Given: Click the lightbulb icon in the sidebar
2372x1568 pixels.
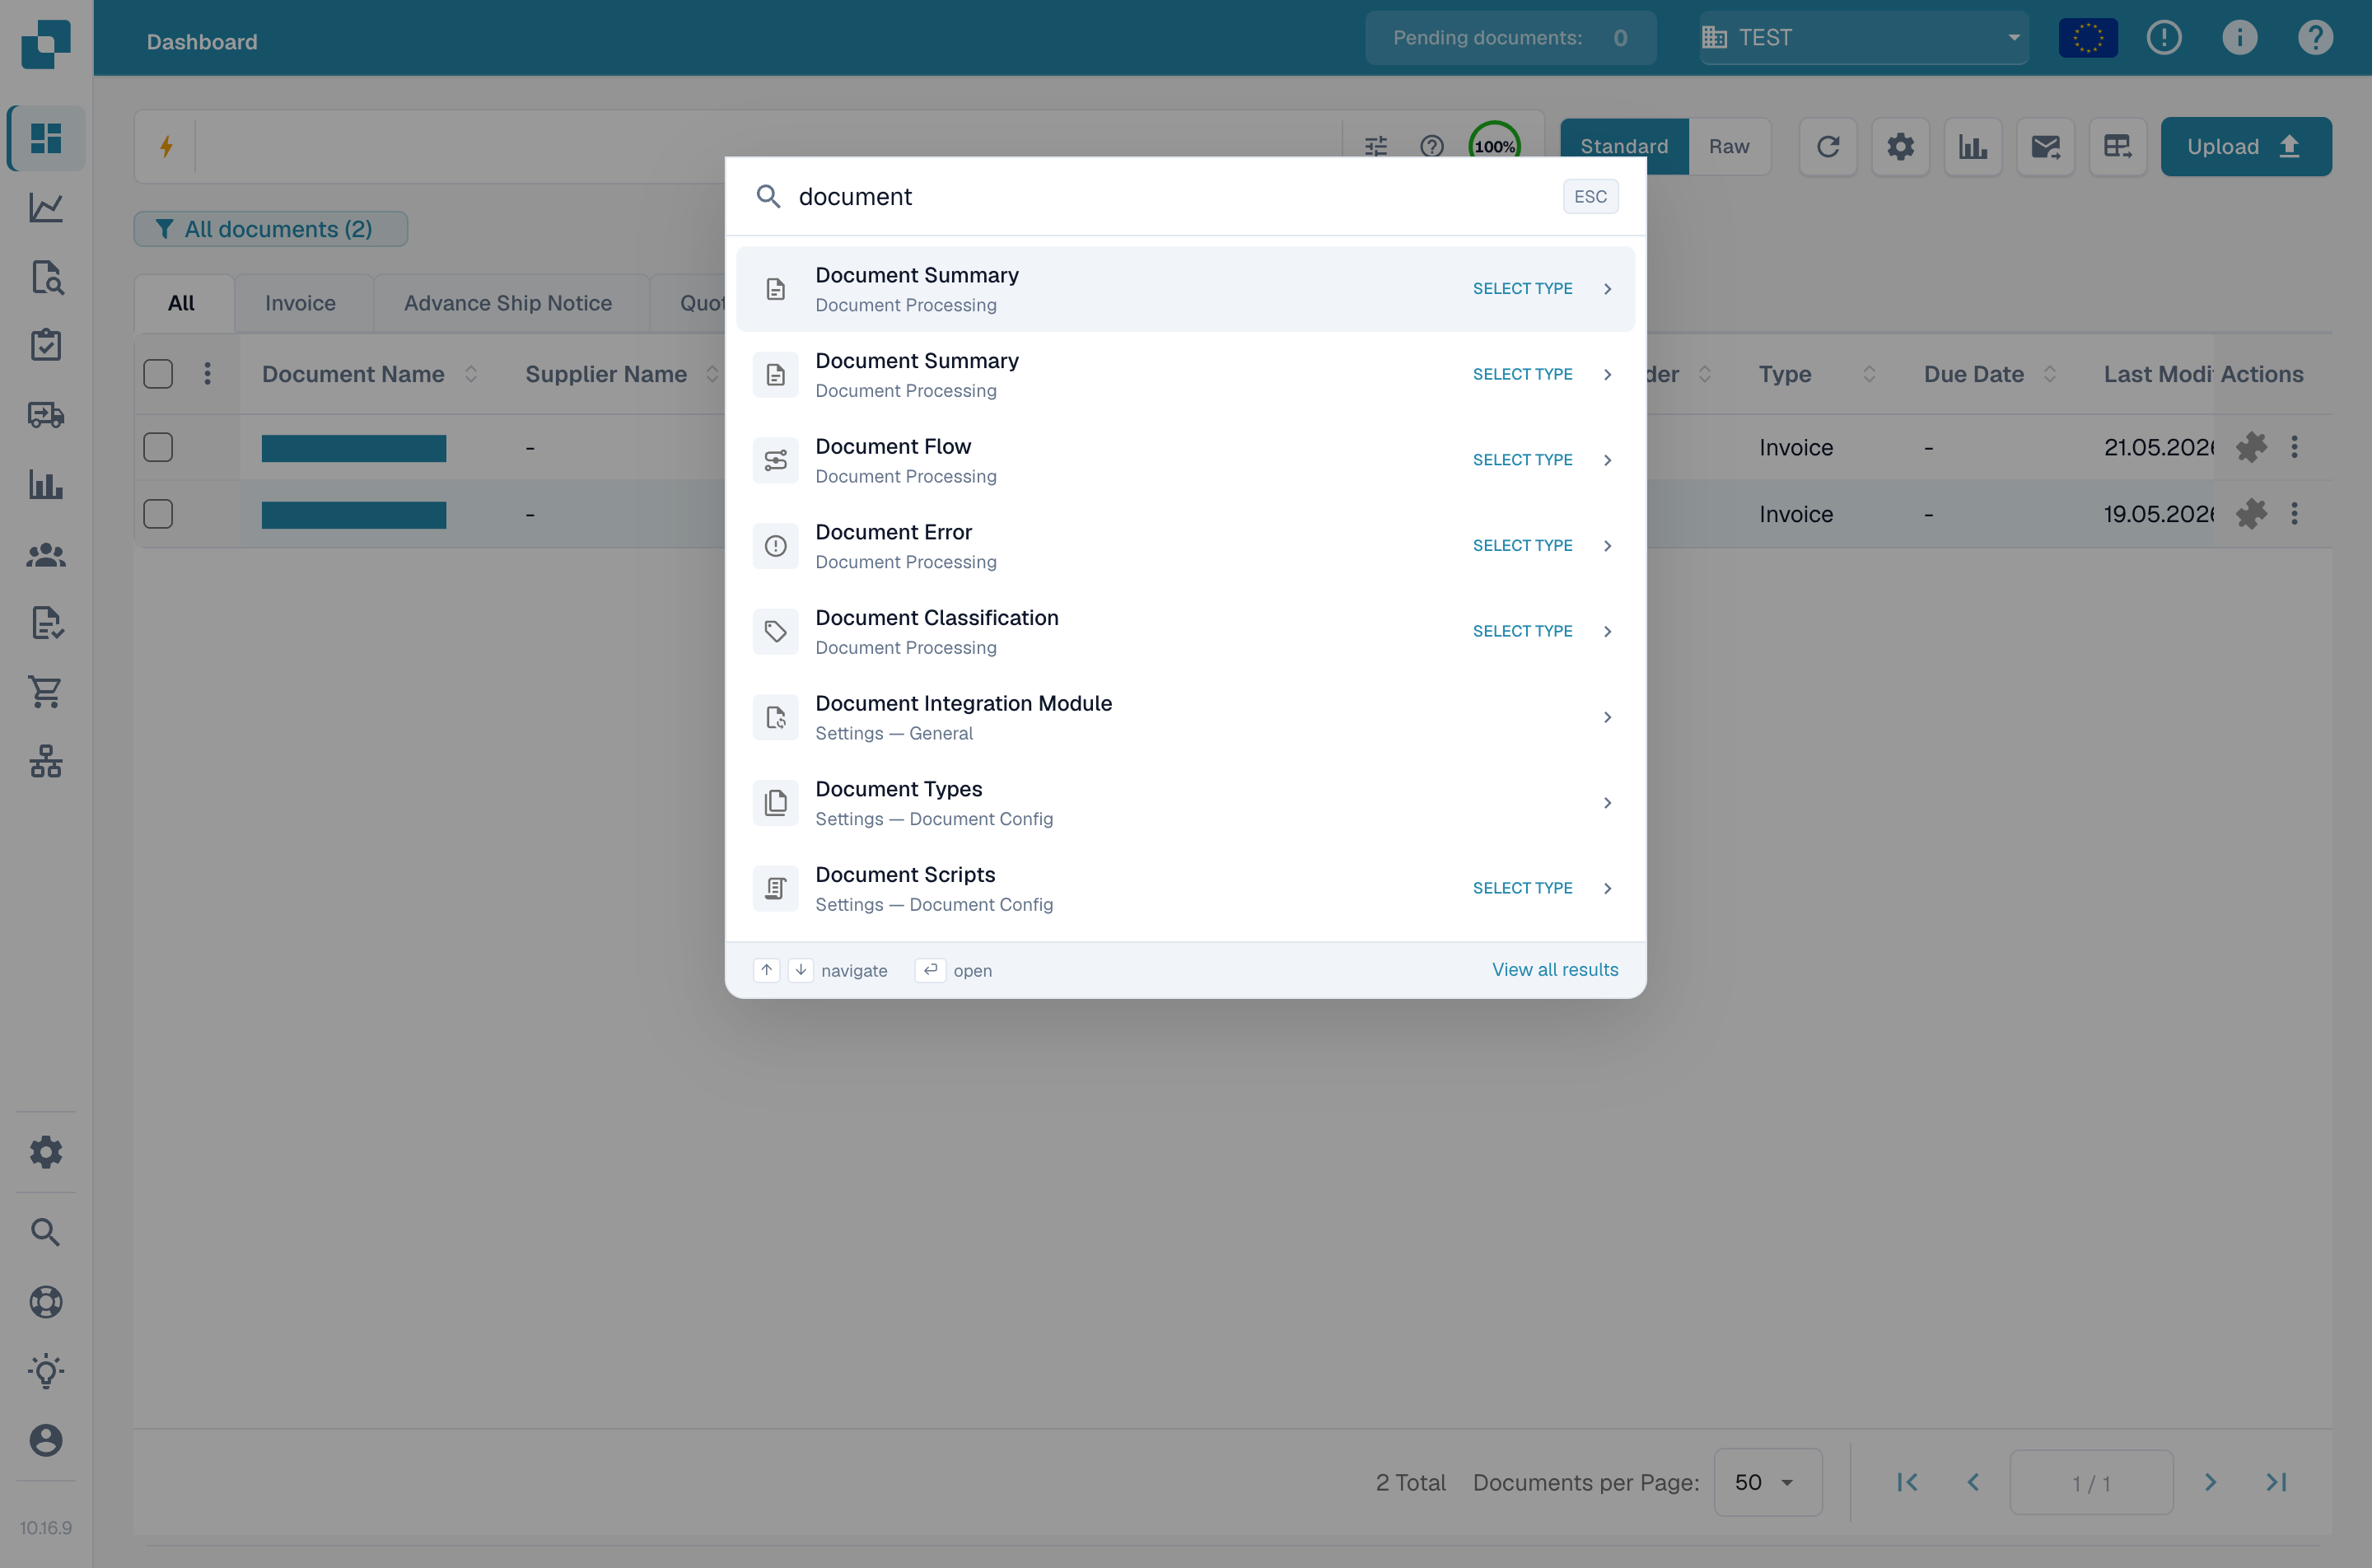Looking at the screenshot, I should click(46, 1371).
